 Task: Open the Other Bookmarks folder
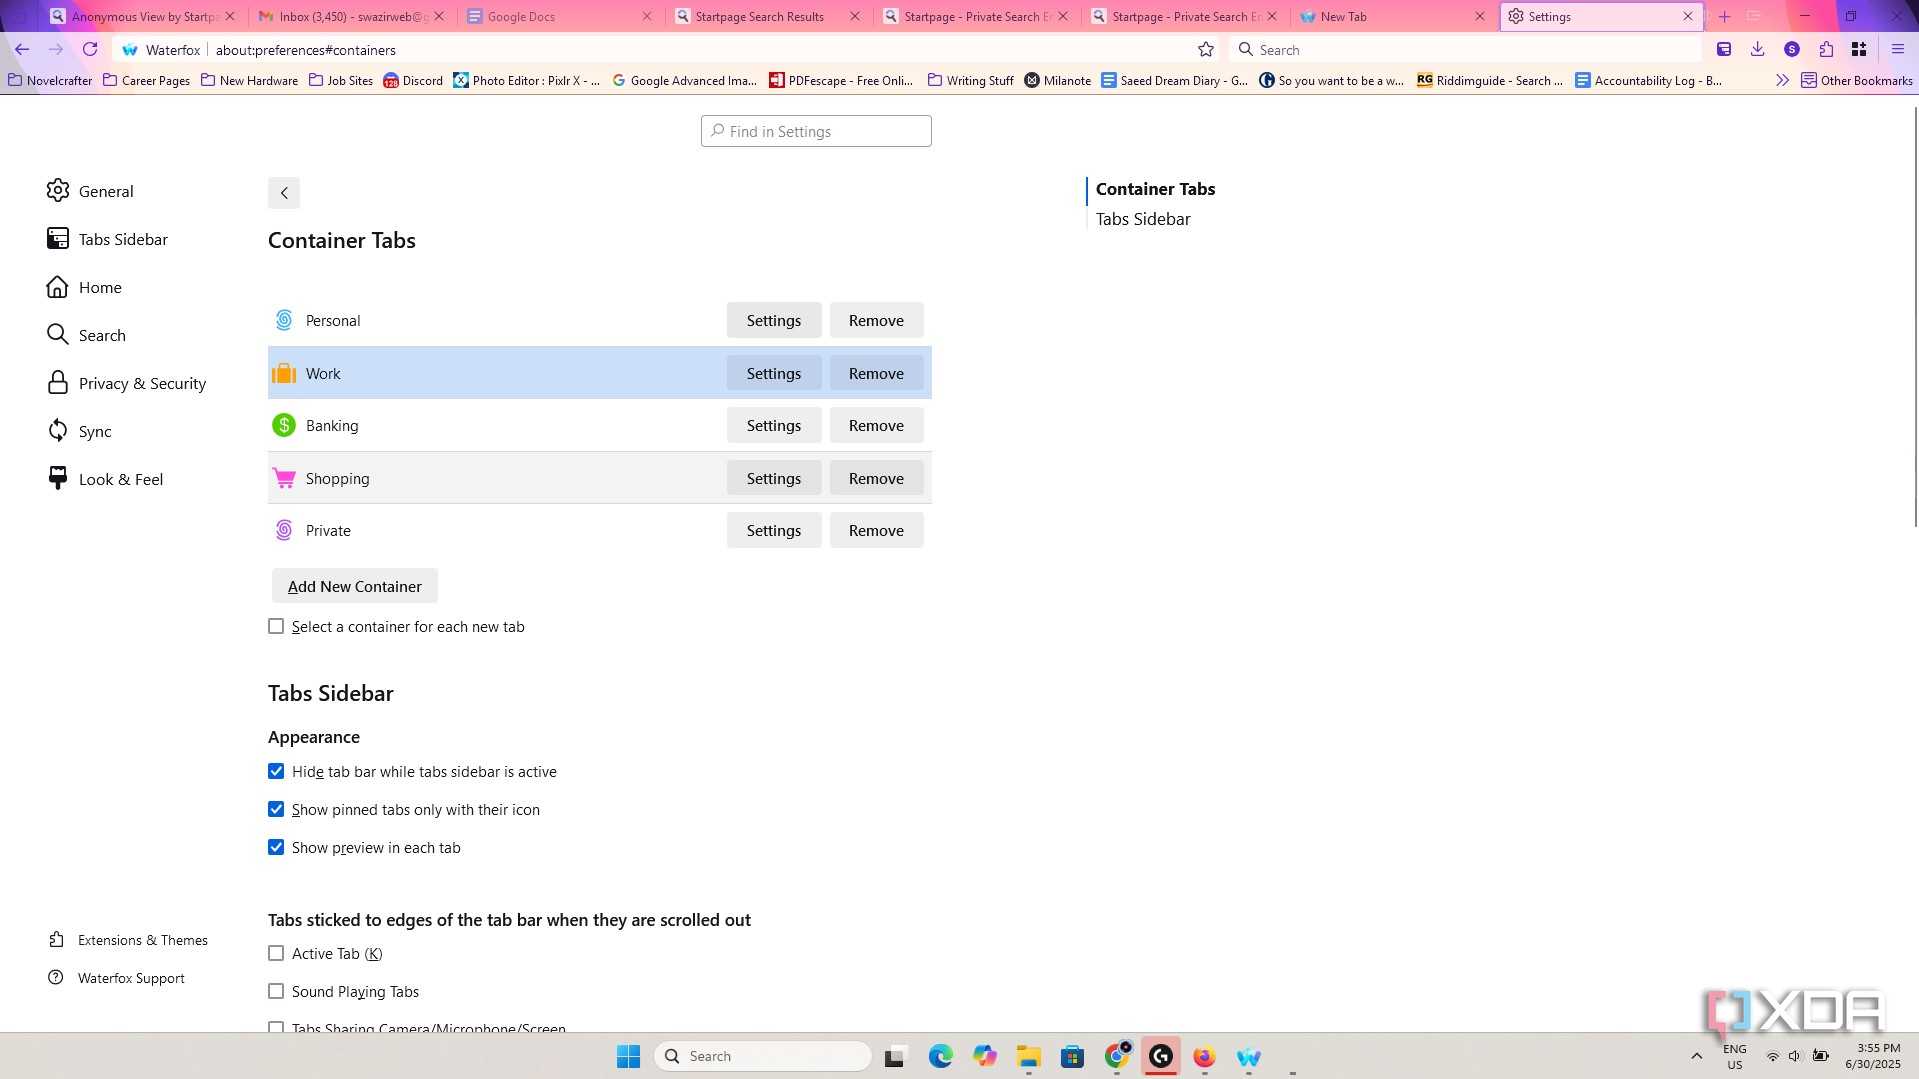point(1856,80)
